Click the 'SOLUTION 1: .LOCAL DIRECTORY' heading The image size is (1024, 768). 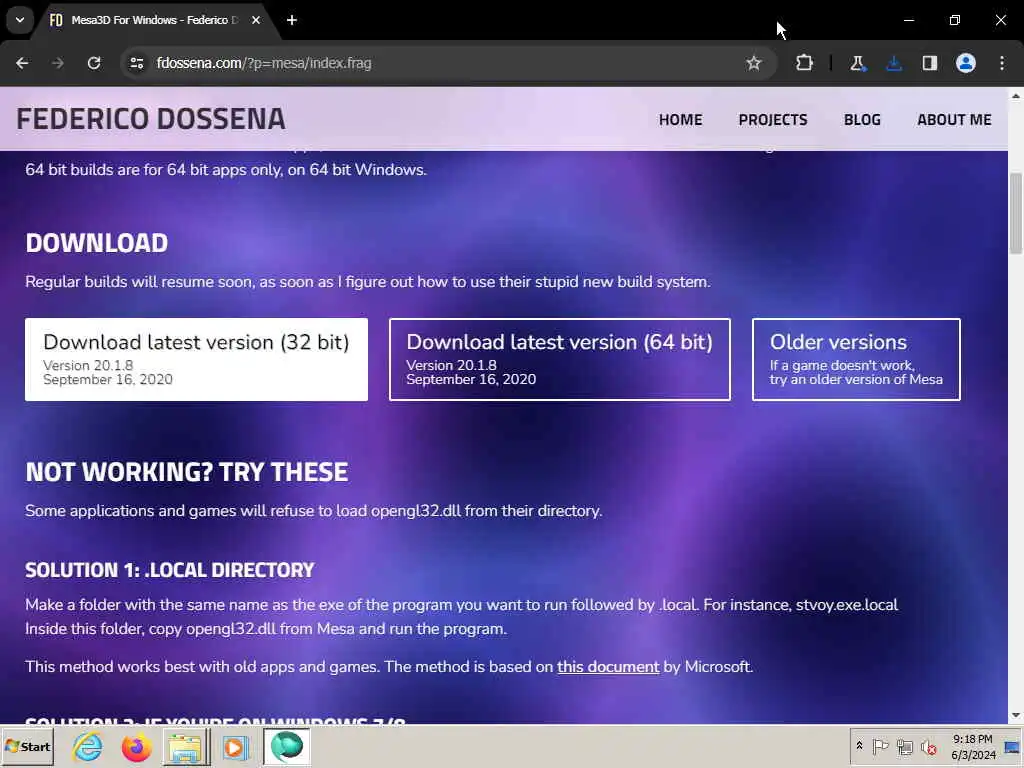click(x=170, y=569)
